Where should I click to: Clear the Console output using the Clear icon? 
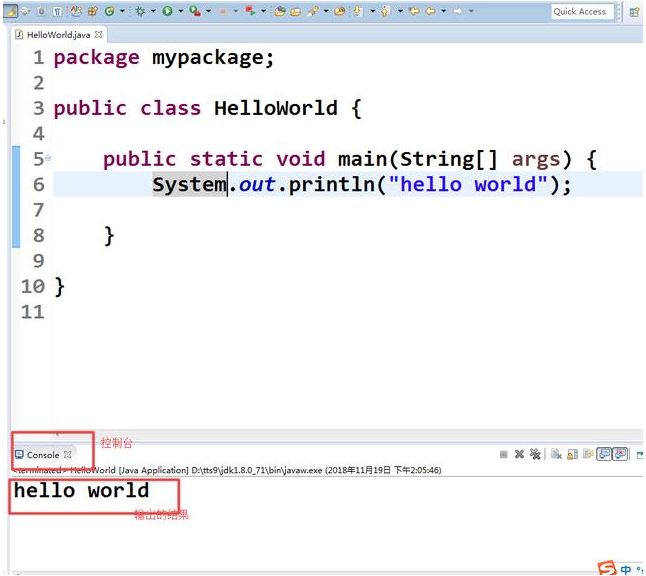pyautogui.click(x=556, y=454)
